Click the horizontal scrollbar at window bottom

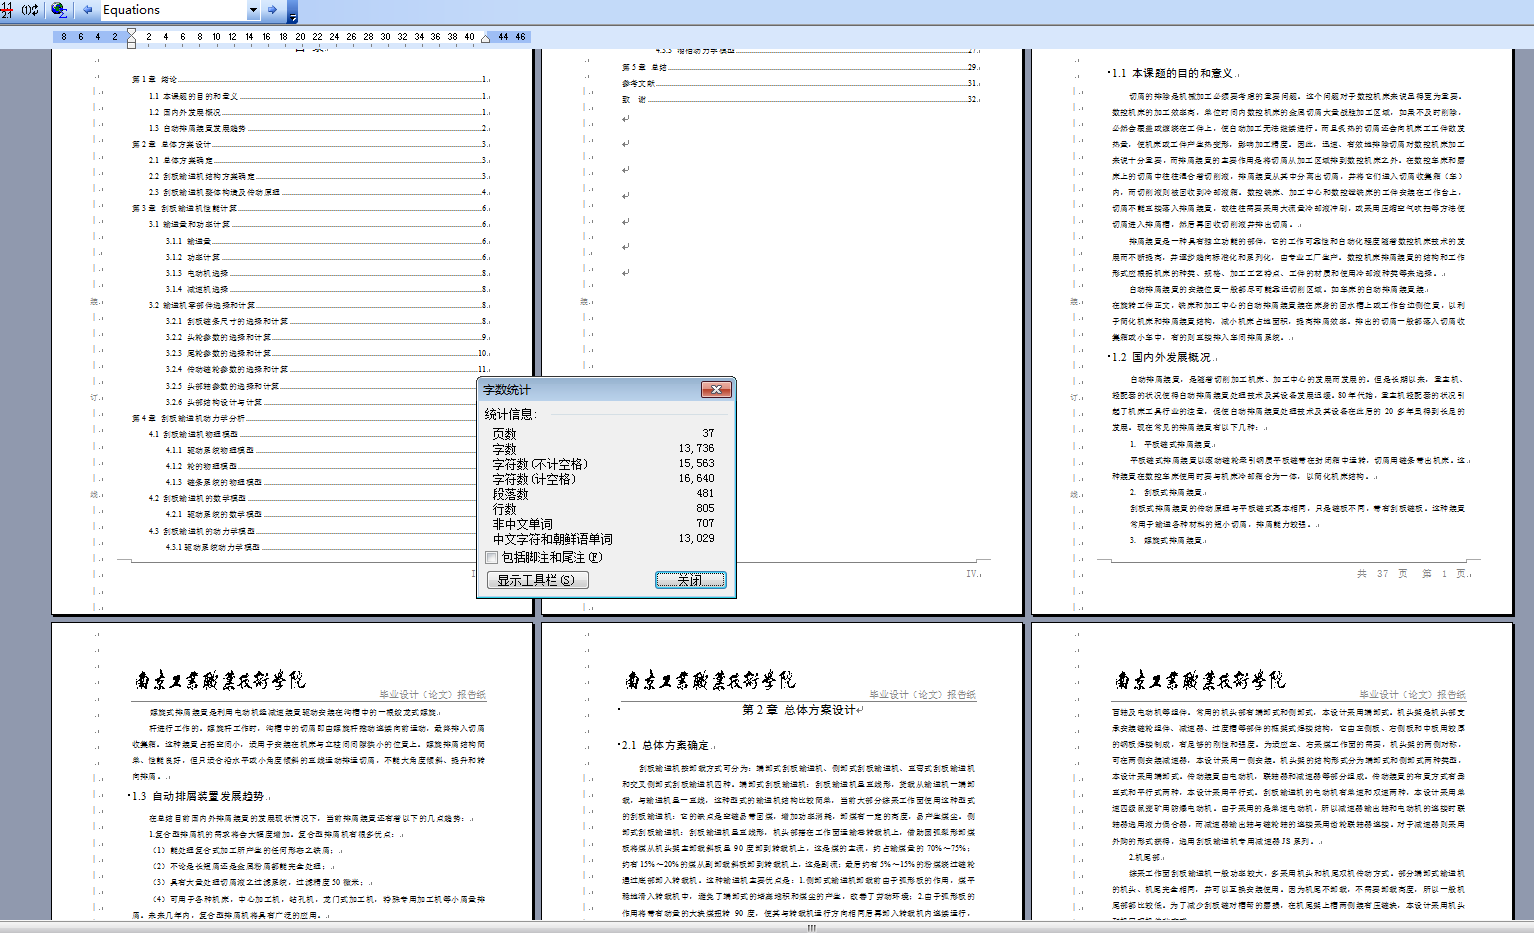[x=767, y=927]
